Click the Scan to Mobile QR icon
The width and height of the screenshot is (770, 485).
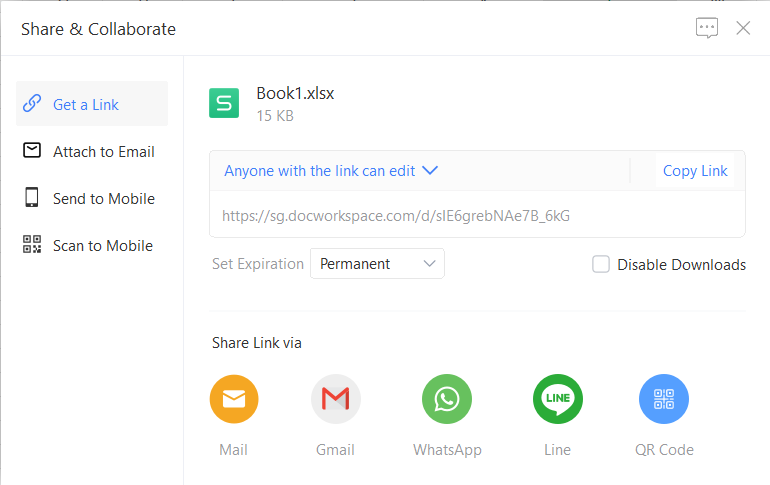33,245
